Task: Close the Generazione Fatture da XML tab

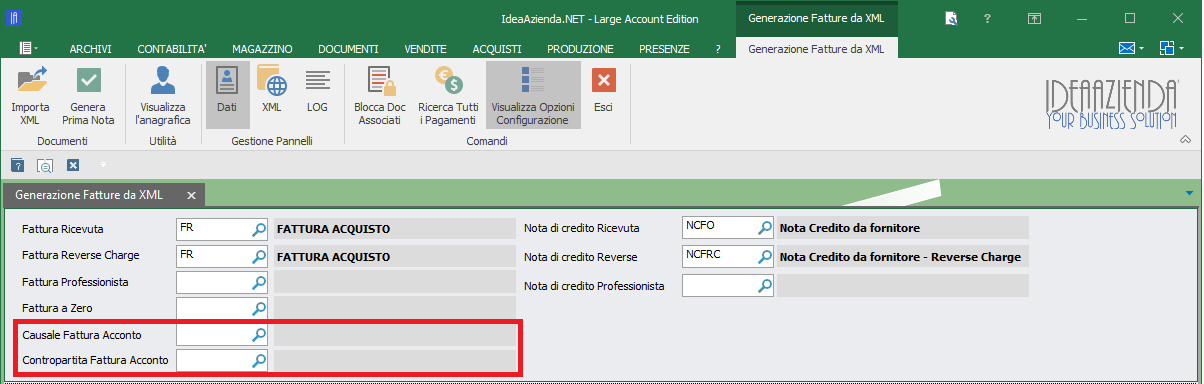Action: (x=192, y=195)
